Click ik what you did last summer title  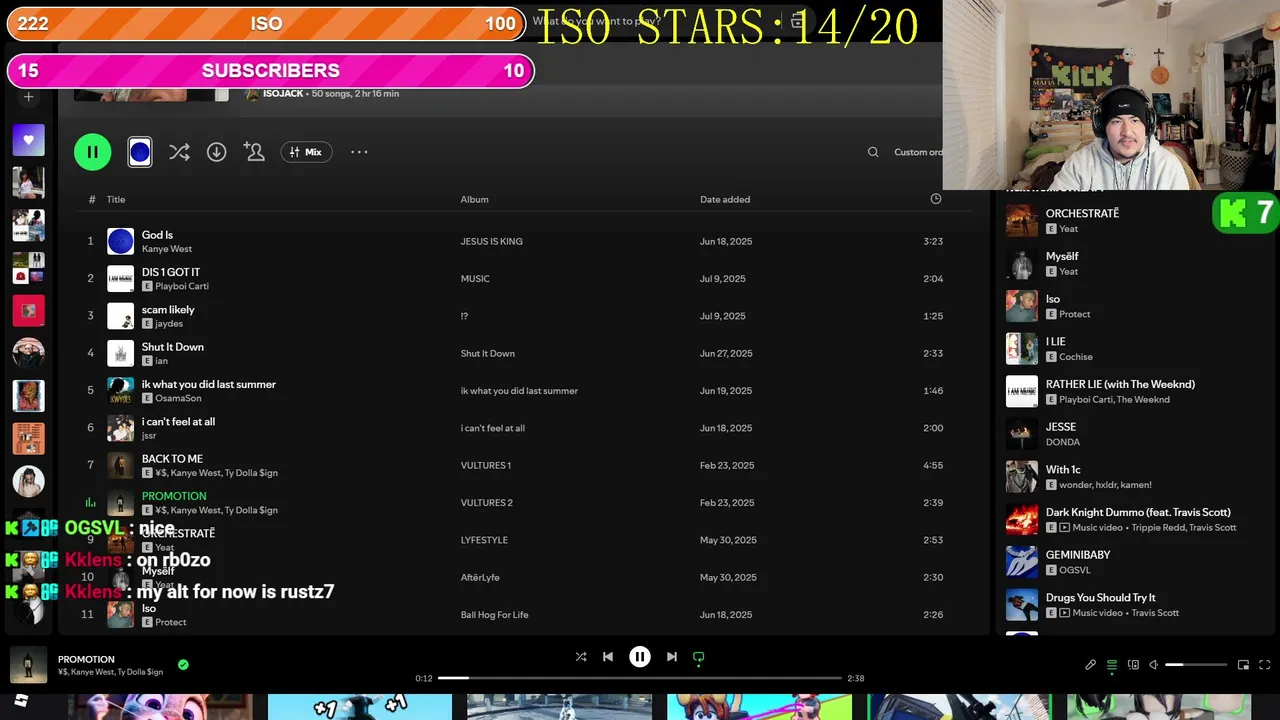coord(209,384)
